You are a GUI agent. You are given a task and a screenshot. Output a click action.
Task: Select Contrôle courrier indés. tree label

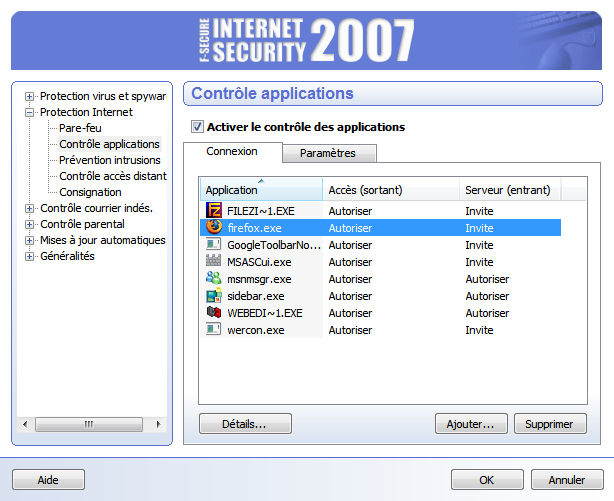point(96,208)
